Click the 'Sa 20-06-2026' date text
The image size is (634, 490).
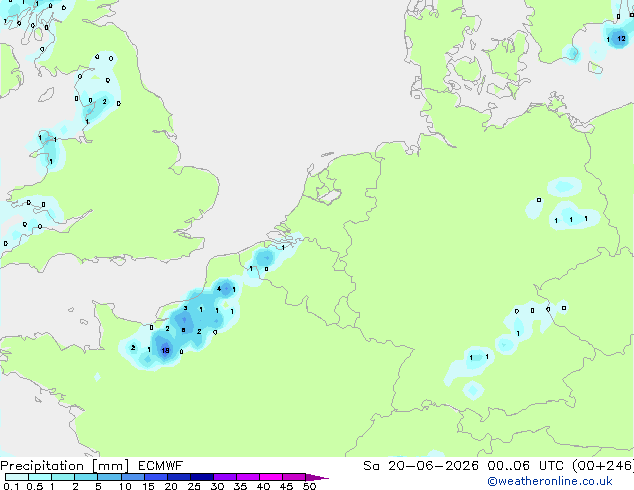tap(421, 466)
